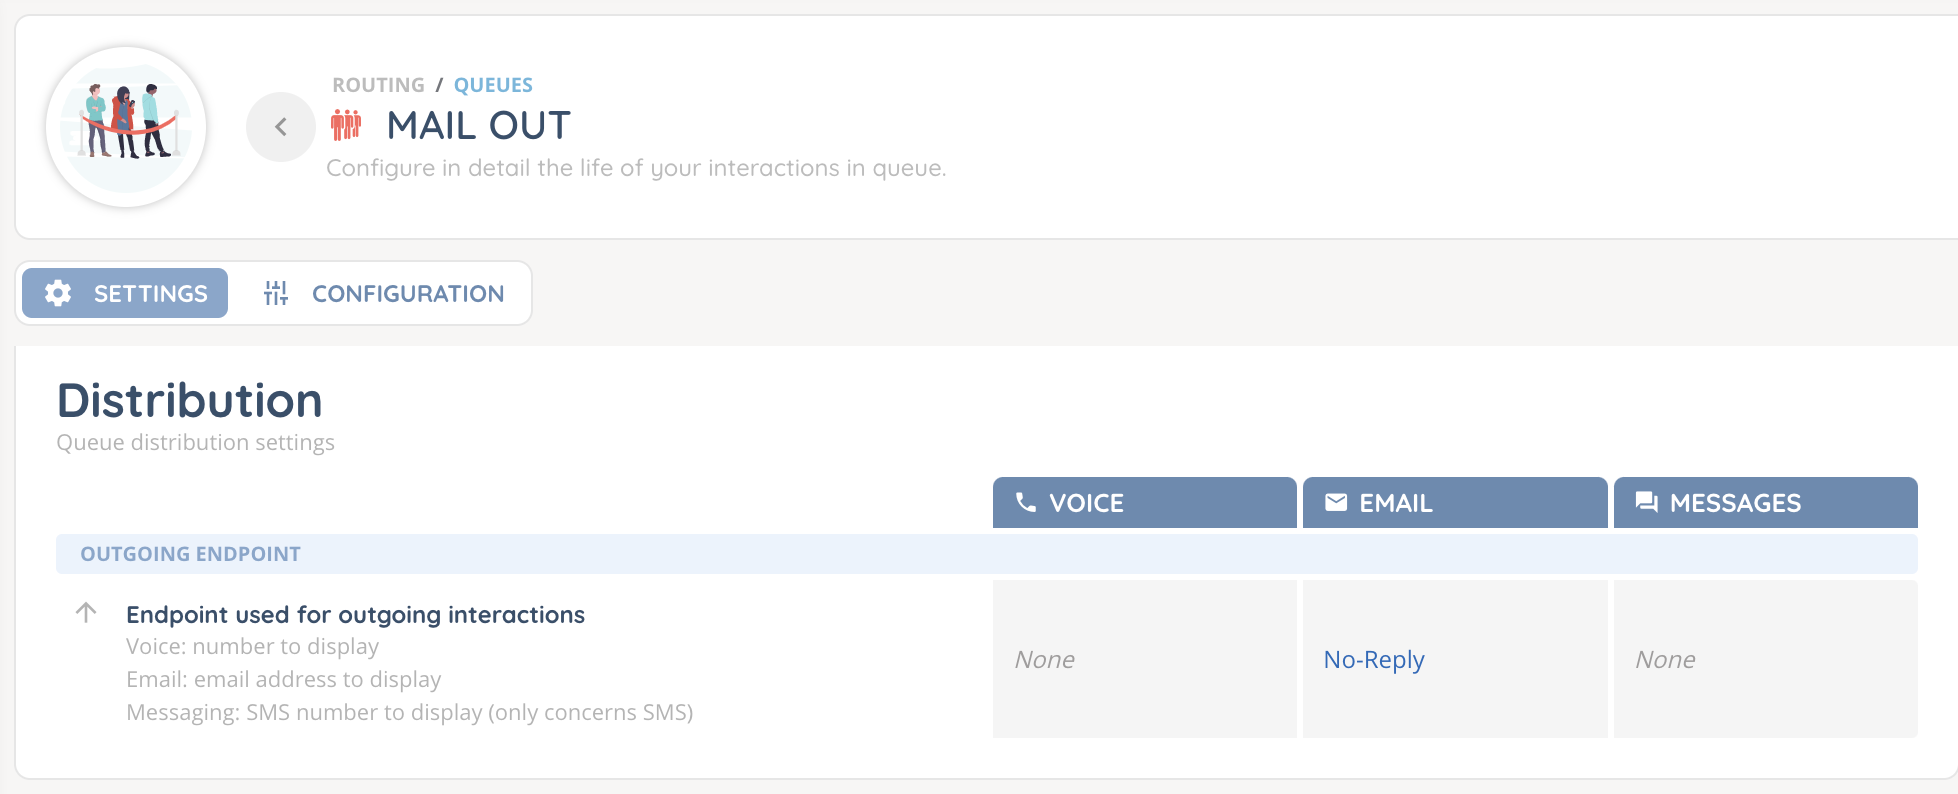Select the Messages endpoint None field
The image size is (1958, 794).
(x=1765, y=659)
